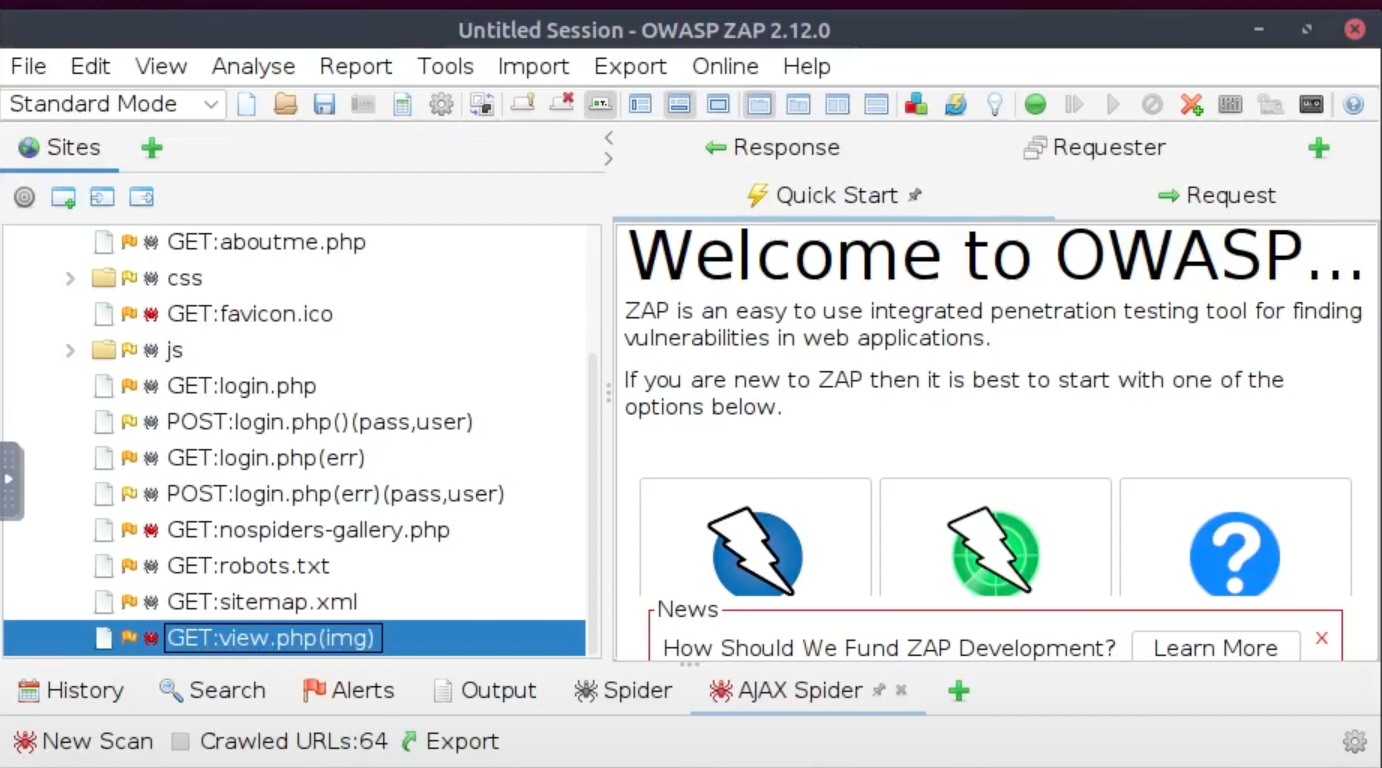
Task: Open the Report menu
Action: point(356,66)
